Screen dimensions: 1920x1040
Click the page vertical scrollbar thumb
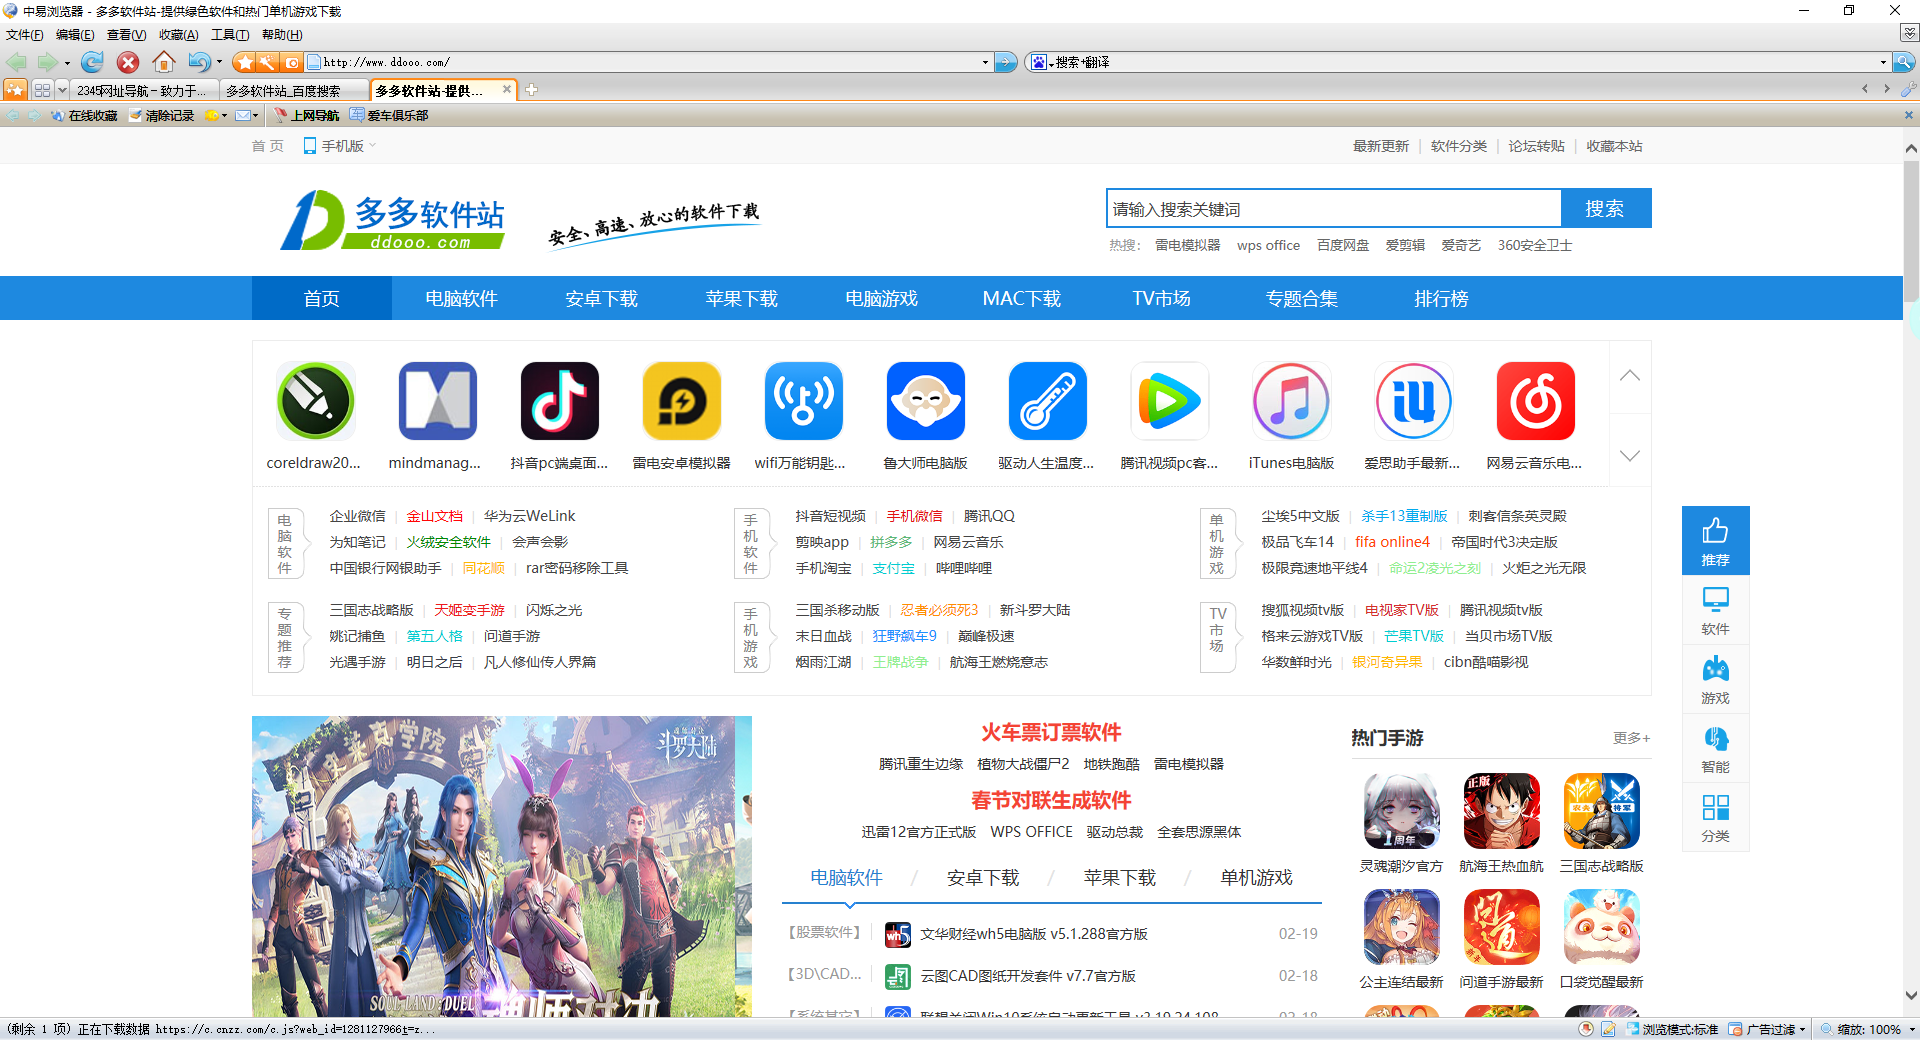coord(1911,232)
